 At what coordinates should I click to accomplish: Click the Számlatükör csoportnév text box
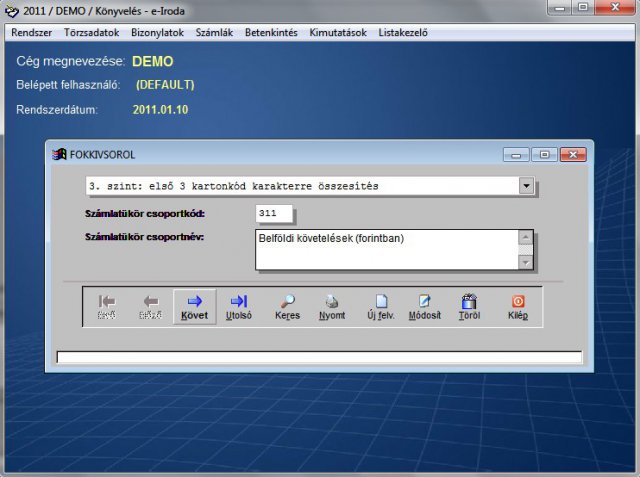pyautogui.click(x=385, y=250)
